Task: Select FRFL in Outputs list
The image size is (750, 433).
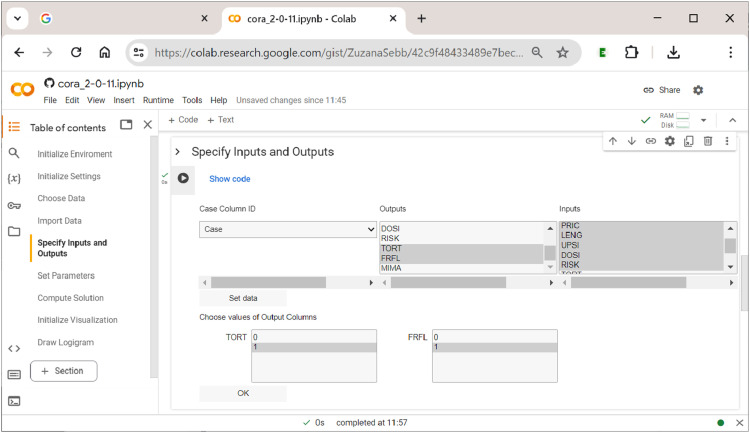Action: coord(462,258)
